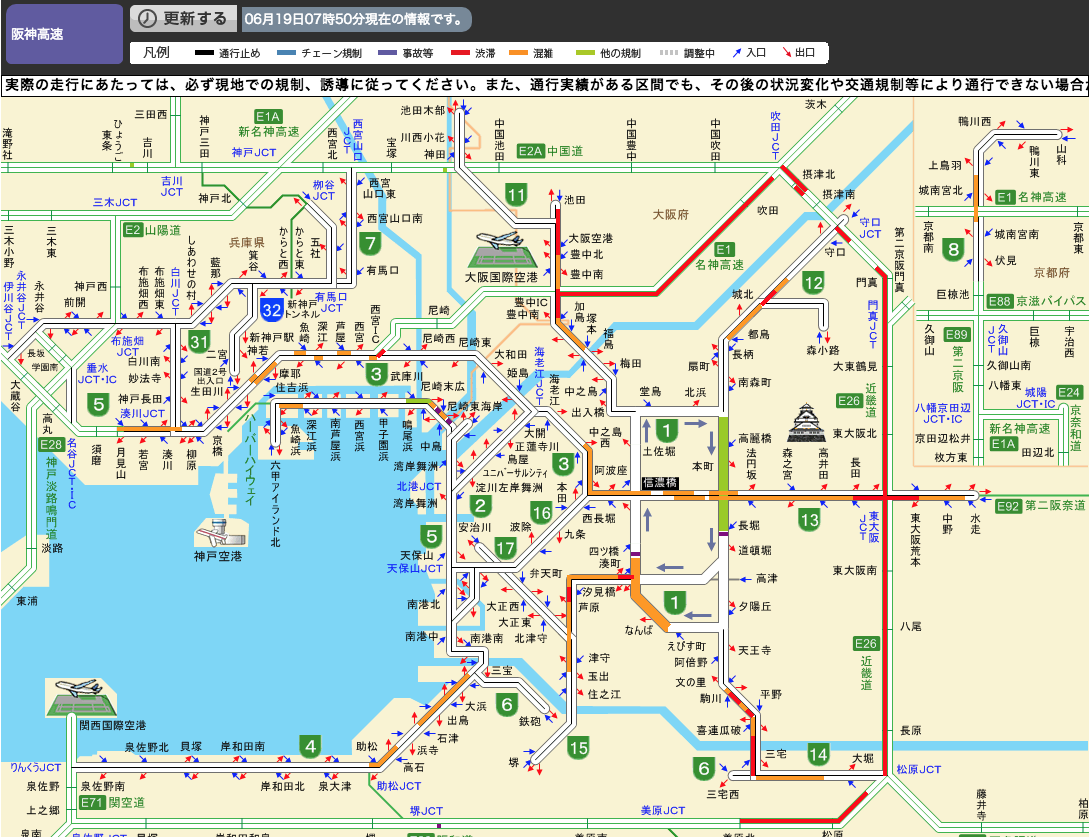Select the 阪神高速 tab
Viewport: 1090px width, 837px height.
[x=63, y=34]
